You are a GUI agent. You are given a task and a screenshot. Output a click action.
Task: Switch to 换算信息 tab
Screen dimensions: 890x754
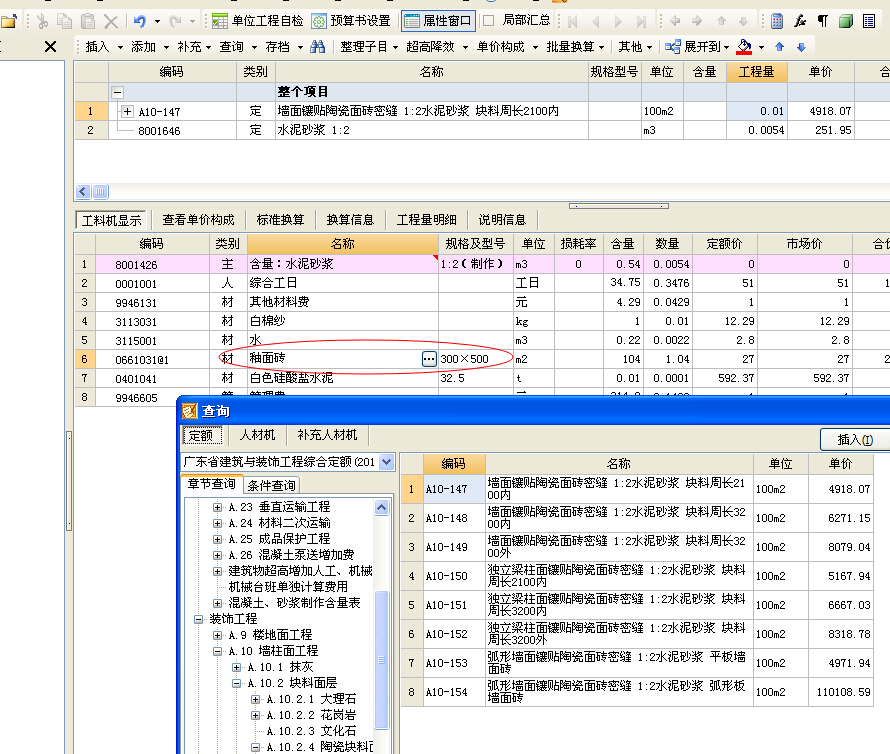click(x=350, y=220)
